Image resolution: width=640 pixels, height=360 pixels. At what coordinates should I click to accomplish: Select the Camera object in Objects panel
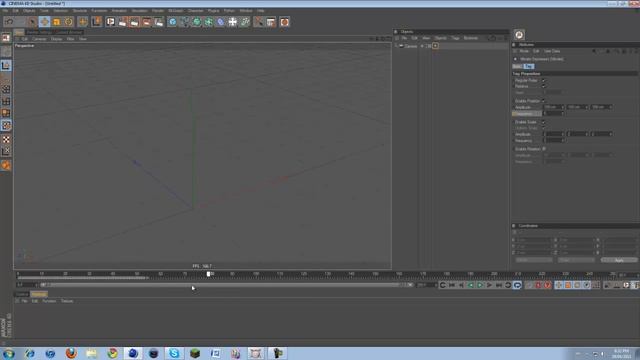click(x=411, y=46)
